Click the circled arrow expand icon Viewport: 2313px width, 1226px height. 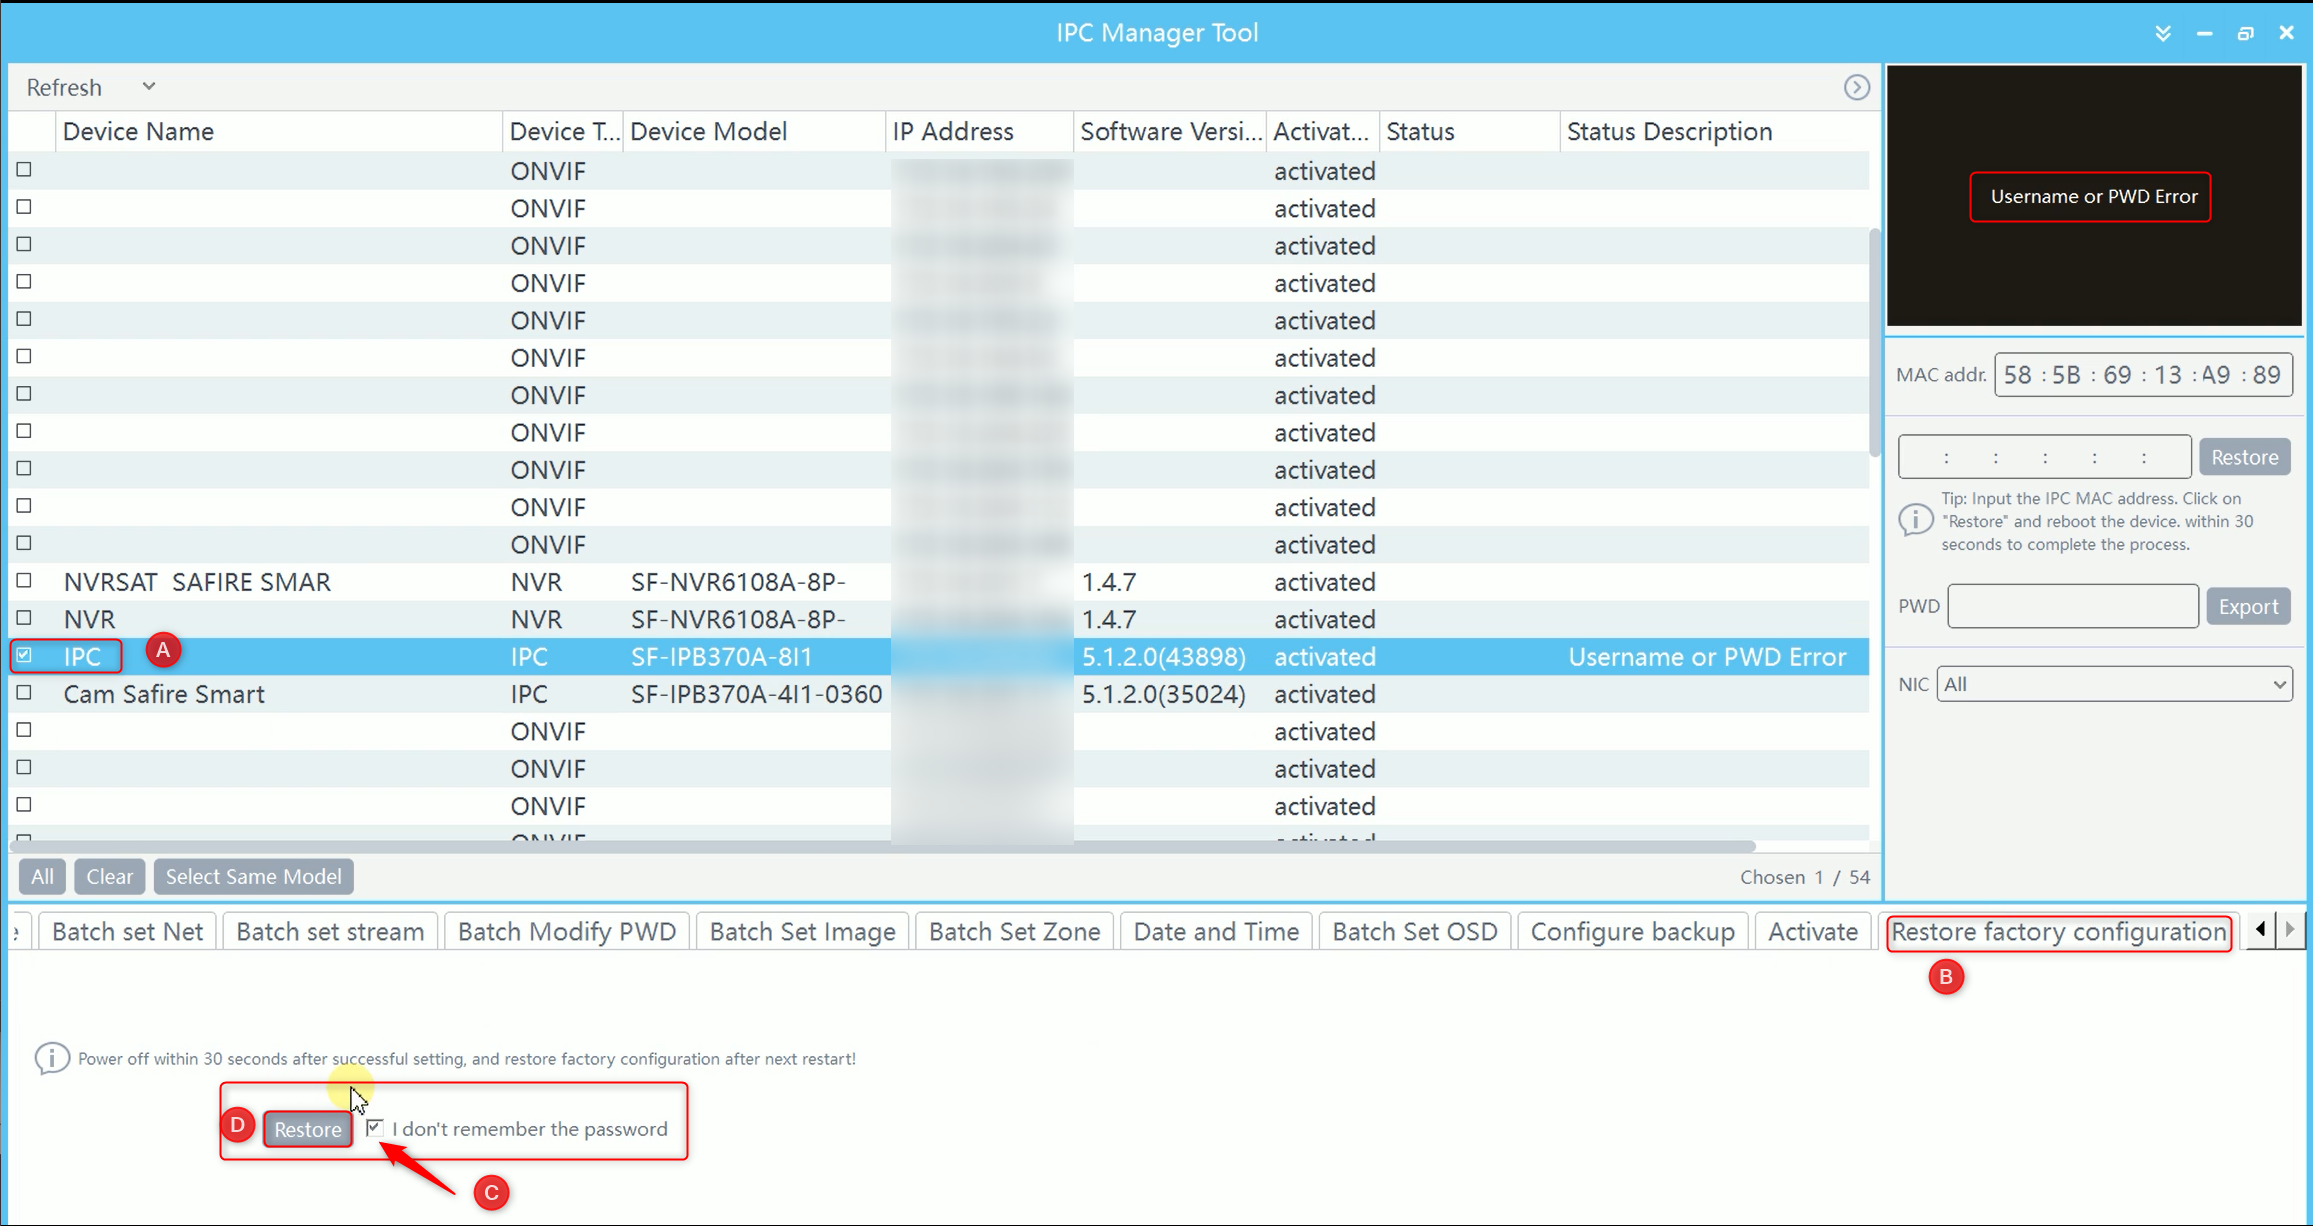pos(1856,87)
